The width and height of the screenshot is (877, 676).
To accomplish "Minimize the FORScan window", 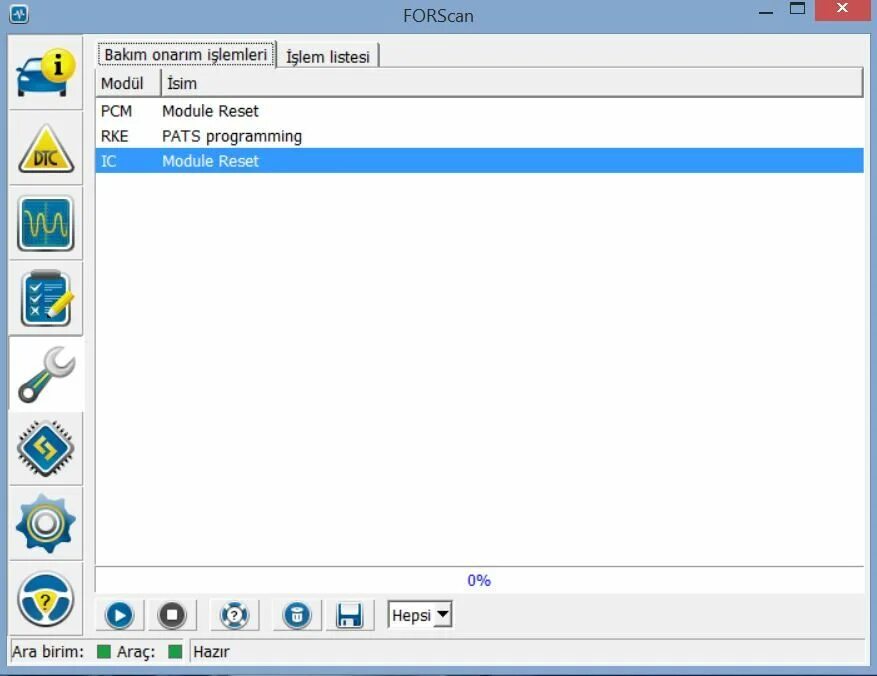I will pyautogui.click(x=766, y=11).
